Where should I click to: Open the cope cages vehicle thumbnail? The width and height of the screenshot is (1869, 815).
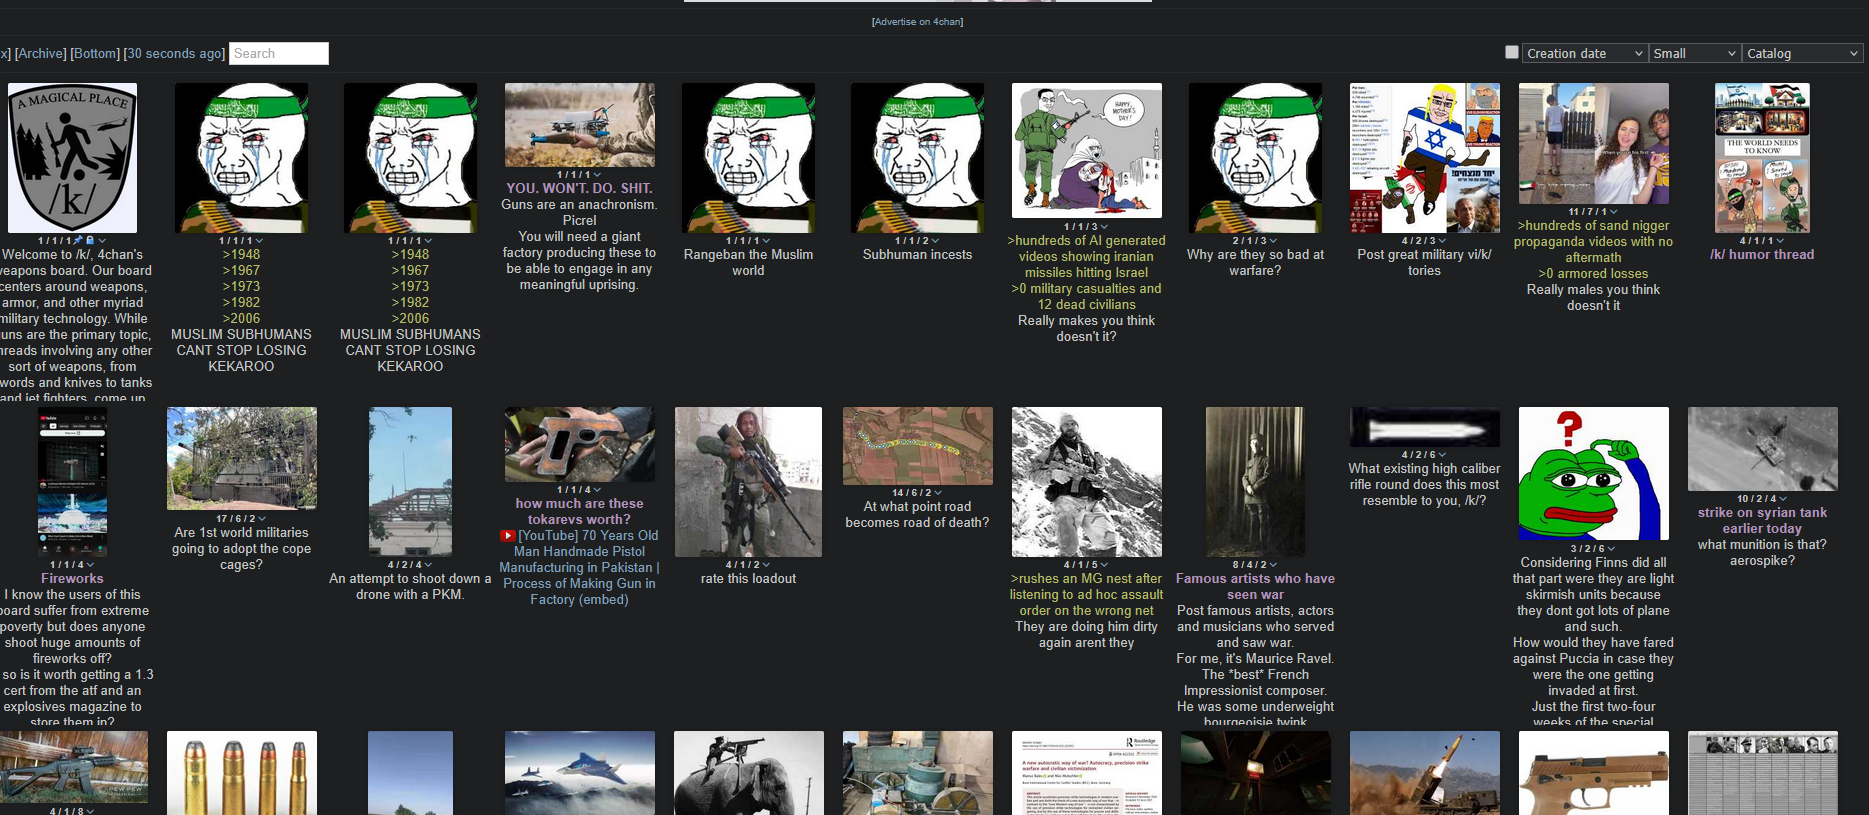tap(242, 459)
